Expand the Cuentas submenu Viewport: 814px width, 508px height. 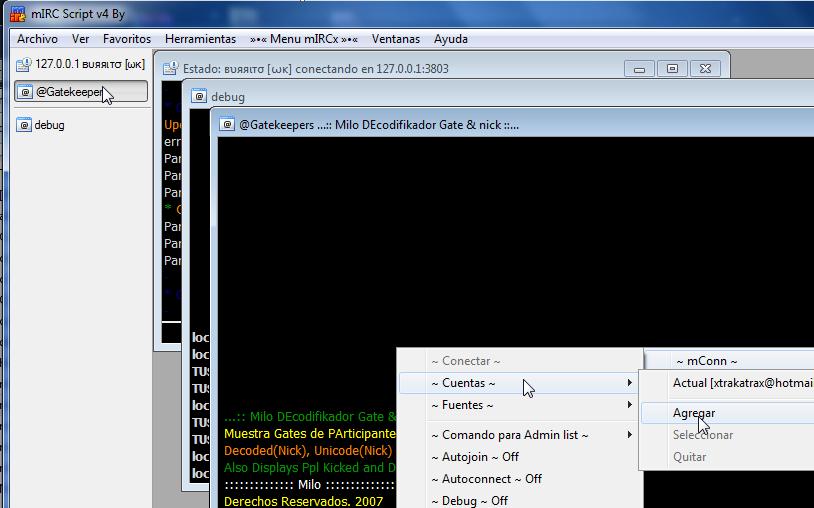(x=519, y=383)
